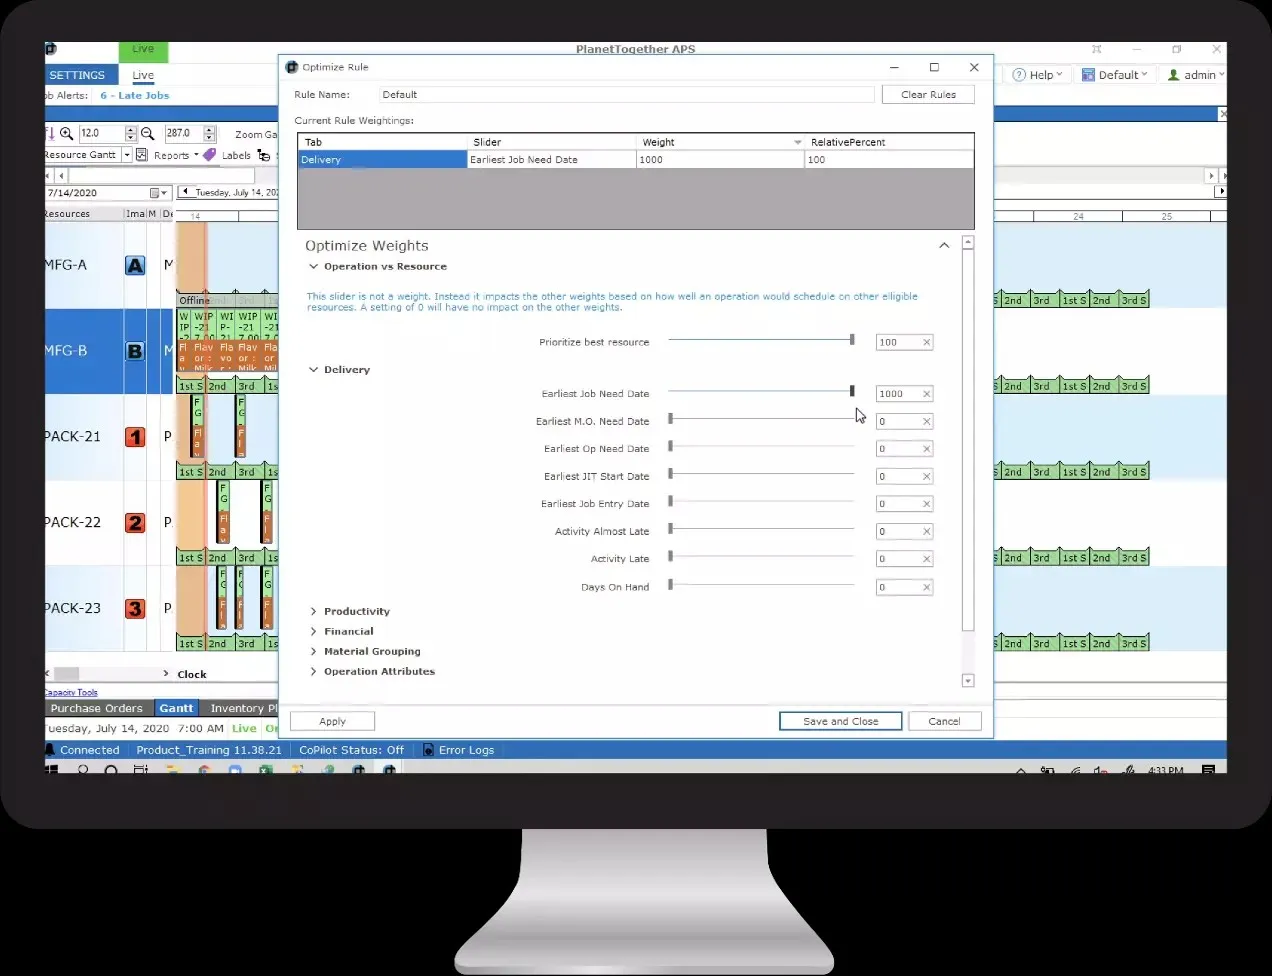Image resolution: width=1272 pixels, height=976 pixels.
Task: Click the Clear Rules button
Action: (x=928, y=95)
